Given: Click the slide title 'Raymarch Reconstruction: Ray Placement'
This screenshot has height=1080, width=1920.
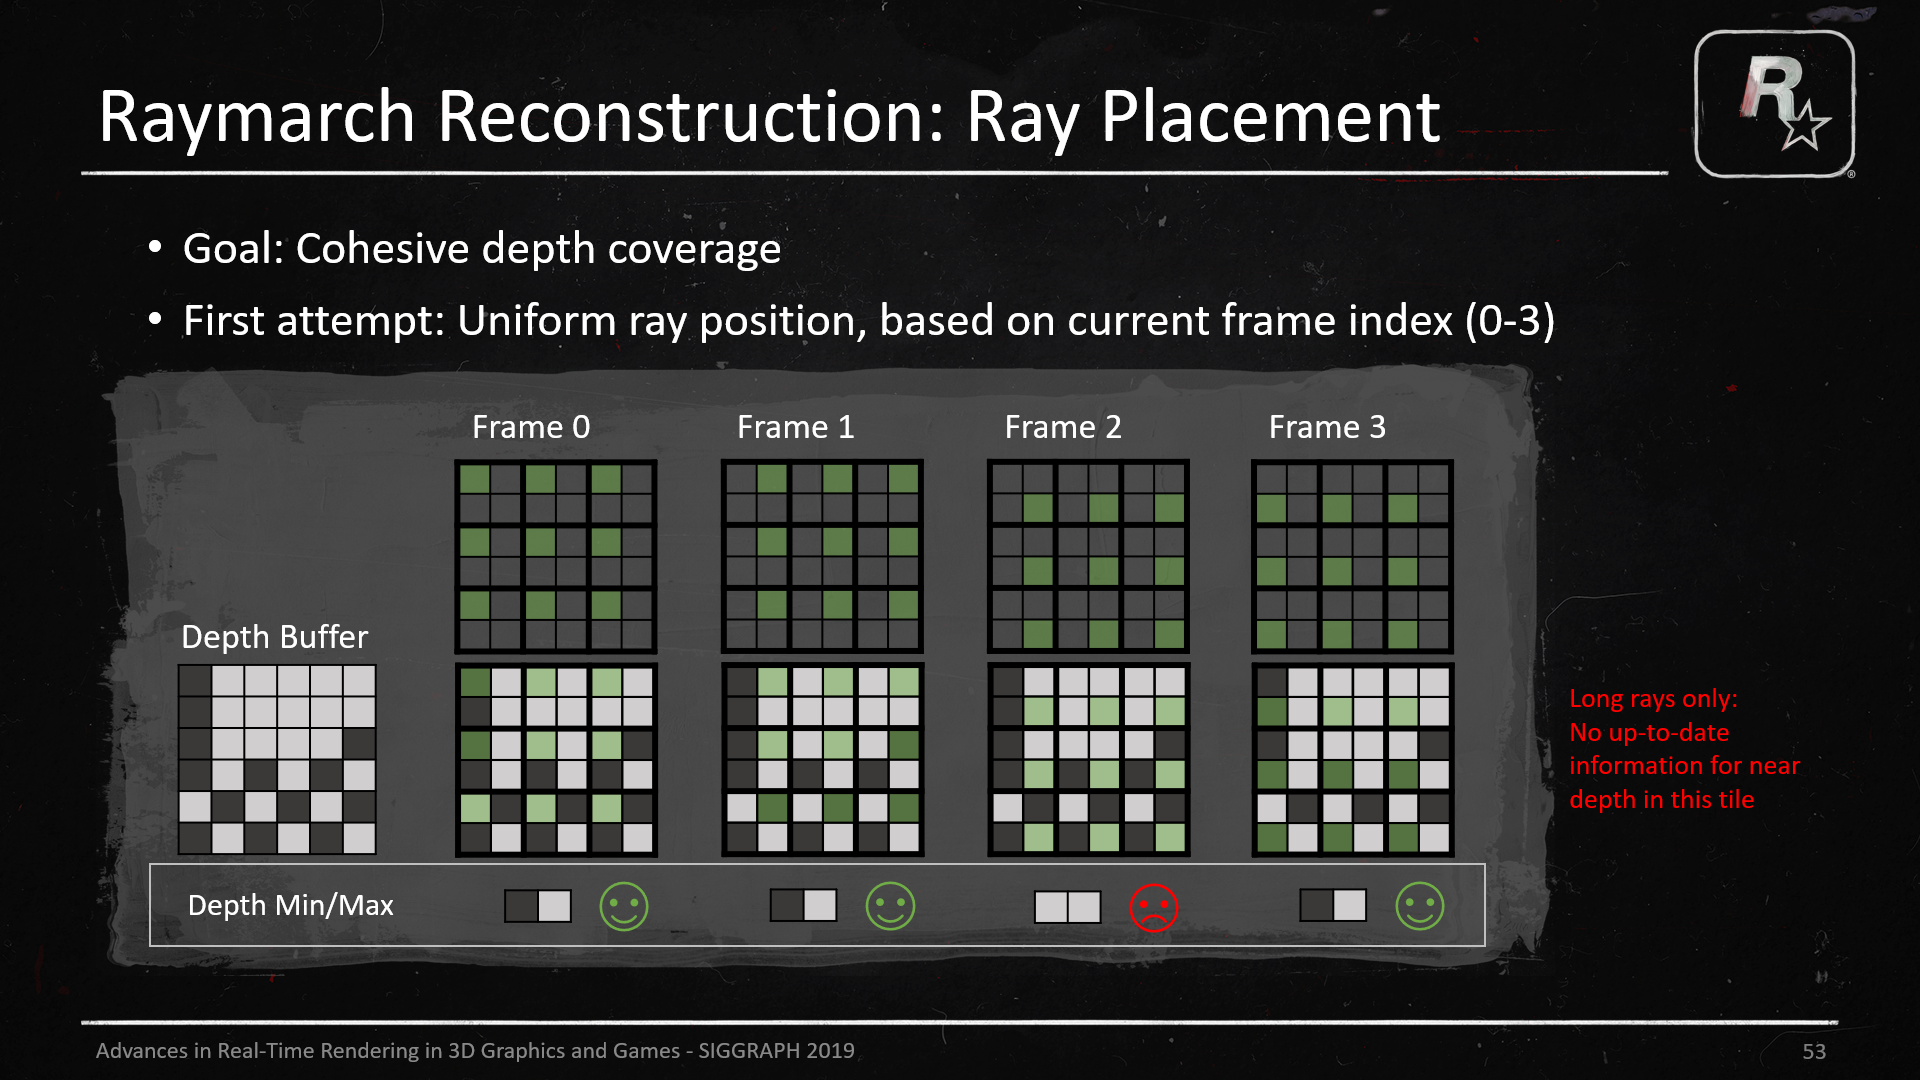Looking at the screenshot, I should pos(769,117).
